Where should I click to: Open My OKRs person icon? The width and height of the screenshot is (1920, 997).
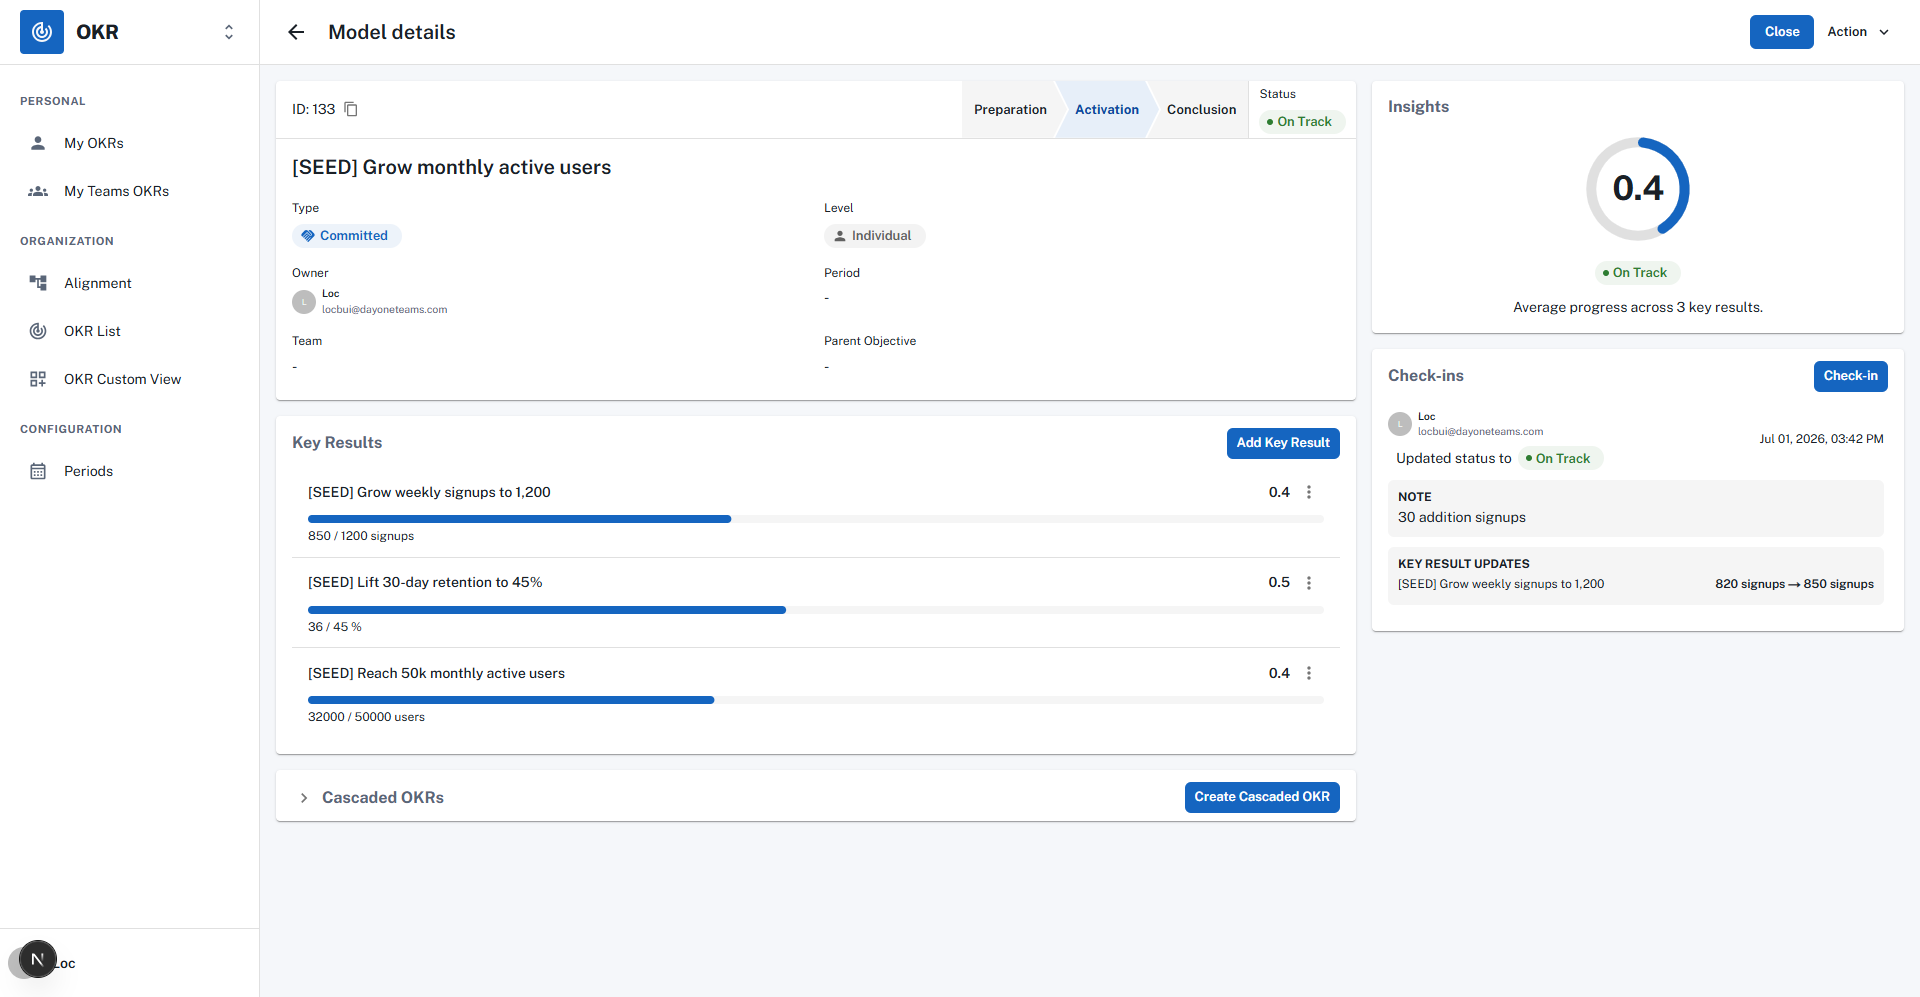(38, 143)
